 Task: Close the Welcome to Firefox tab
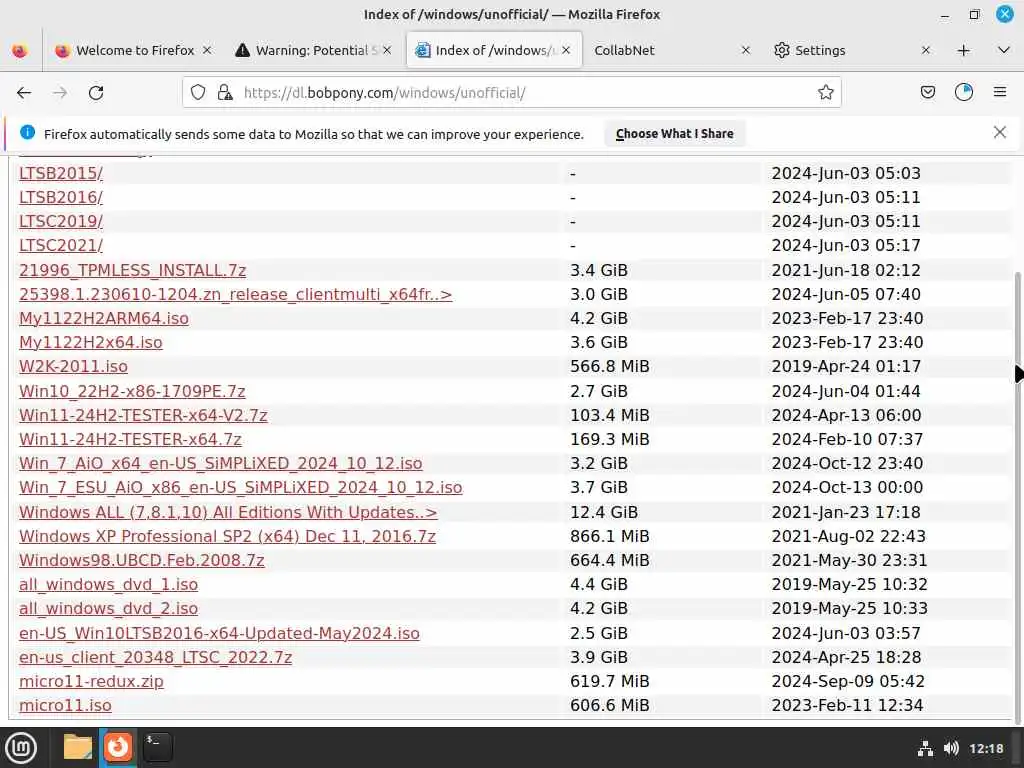[x=207, y=50]
